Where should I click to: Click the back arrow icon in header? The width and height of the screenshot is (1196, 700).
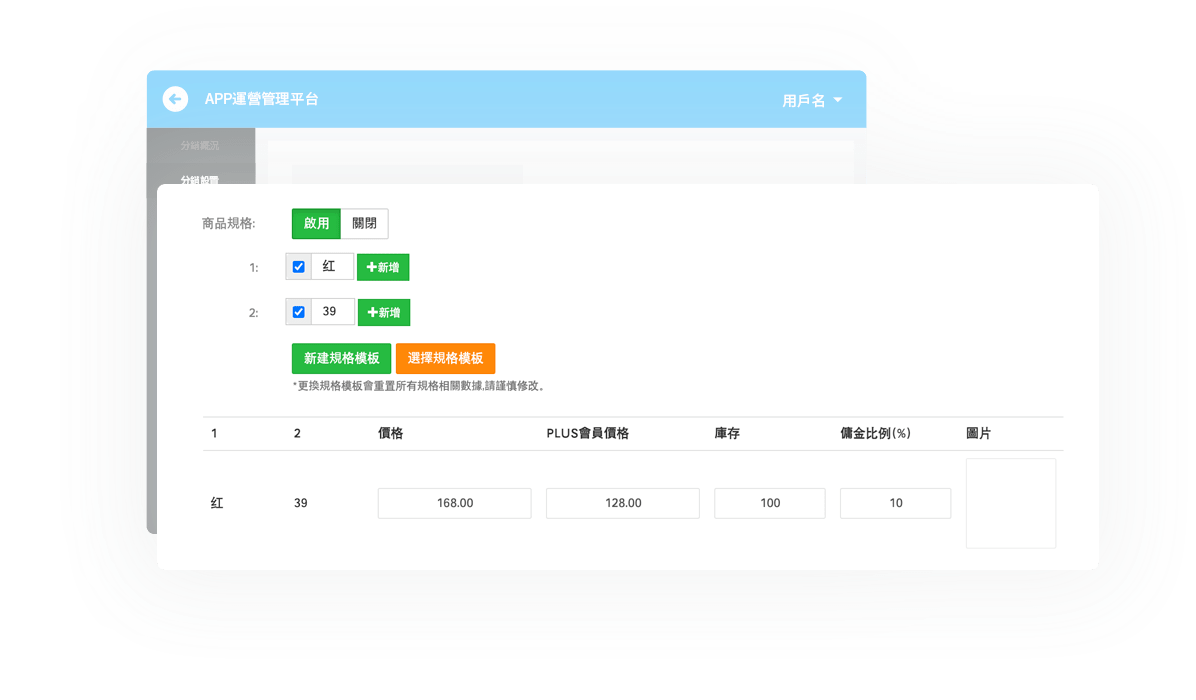click(175, 99)
